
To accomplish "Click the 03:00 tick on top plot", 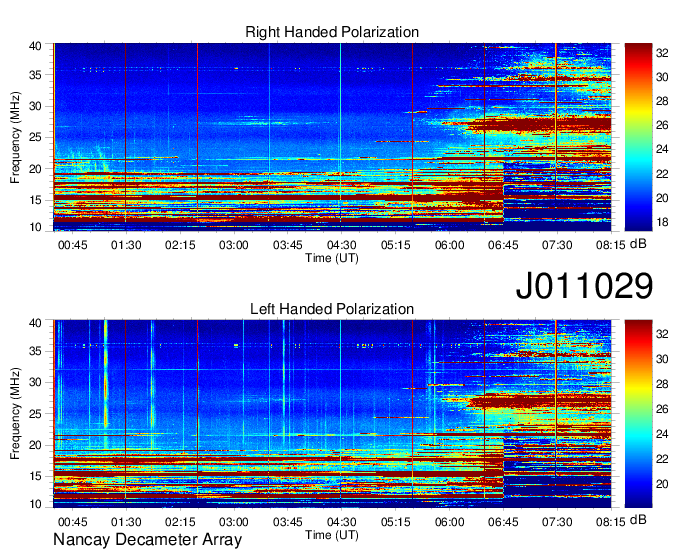I will pos(234,245).
